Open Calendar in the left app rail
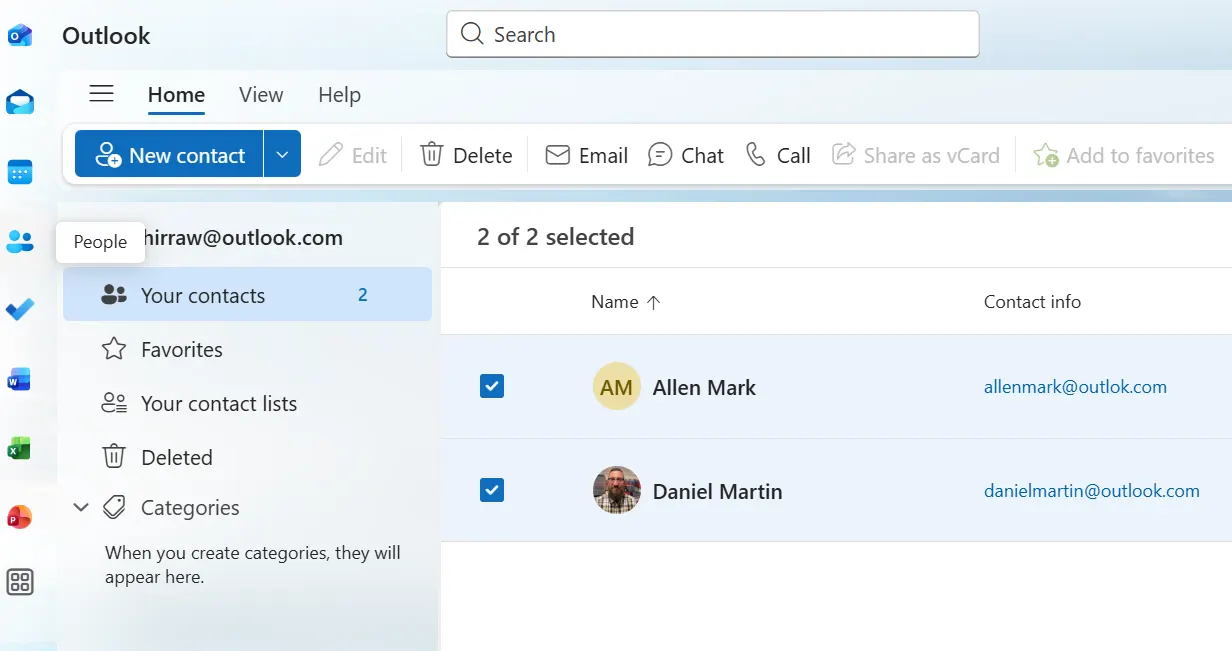The image size is (1232, 651). 20,172
